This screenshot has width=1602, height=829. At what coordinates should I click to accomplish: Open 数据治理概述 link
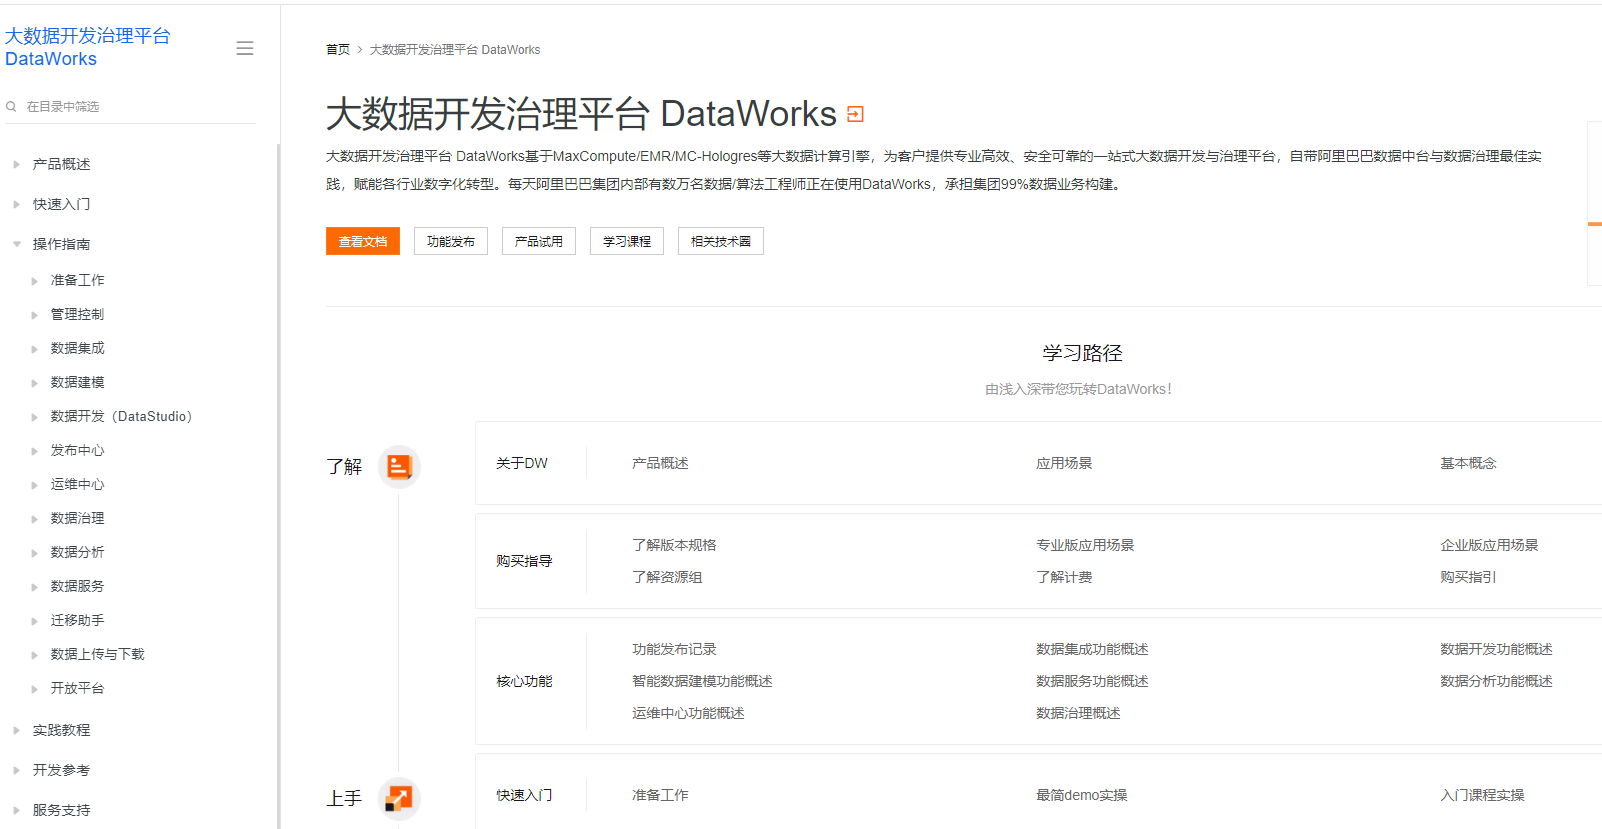pos(1078,713)
